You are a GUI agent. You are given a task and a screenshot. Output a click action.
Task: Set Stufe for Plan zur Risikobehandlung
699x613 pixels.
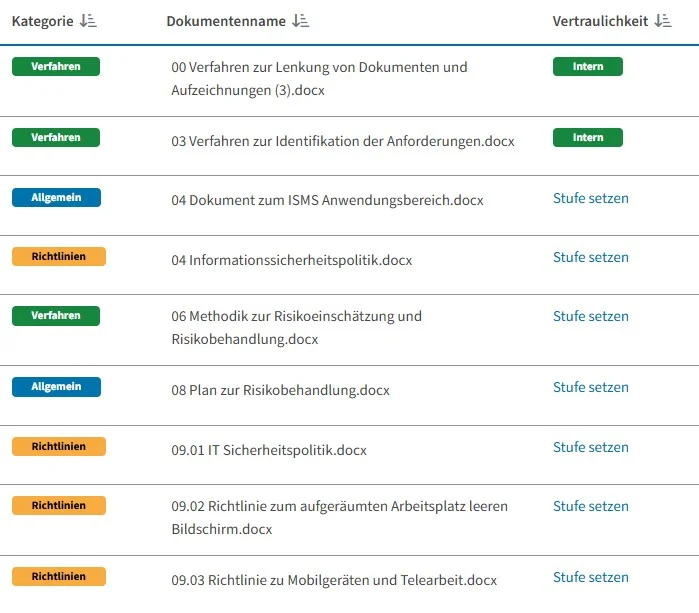590,387
